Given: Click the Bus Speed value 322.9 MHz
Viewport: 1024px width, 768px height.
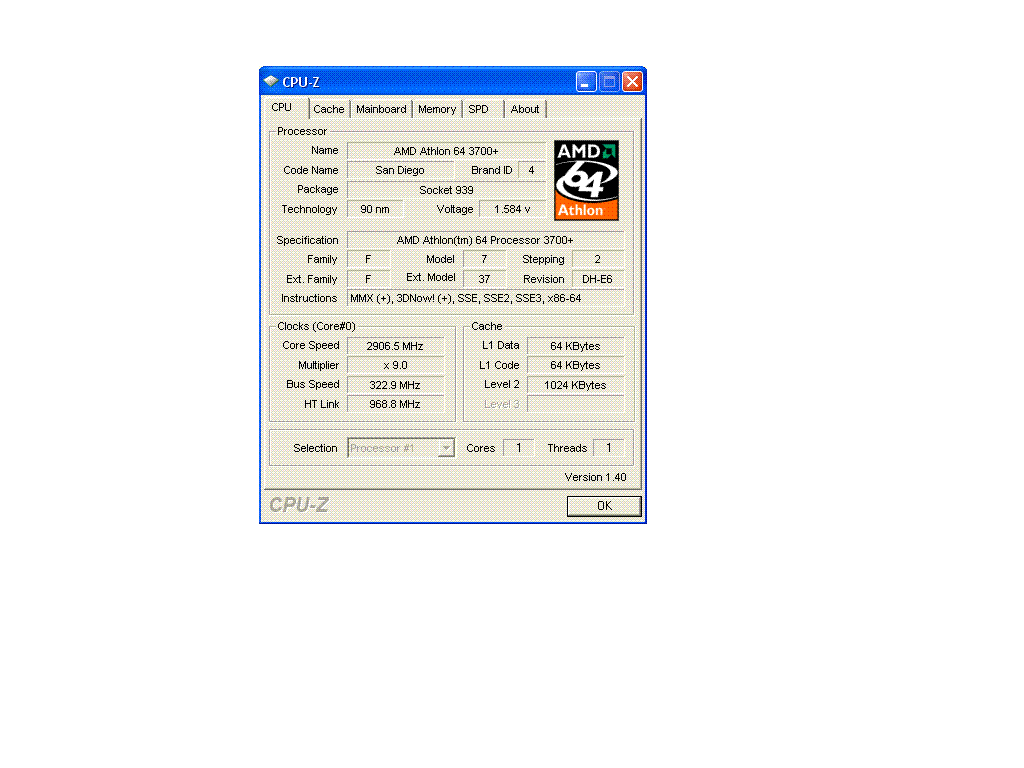Looking at the screenshot, I should (x=395, y=385).
